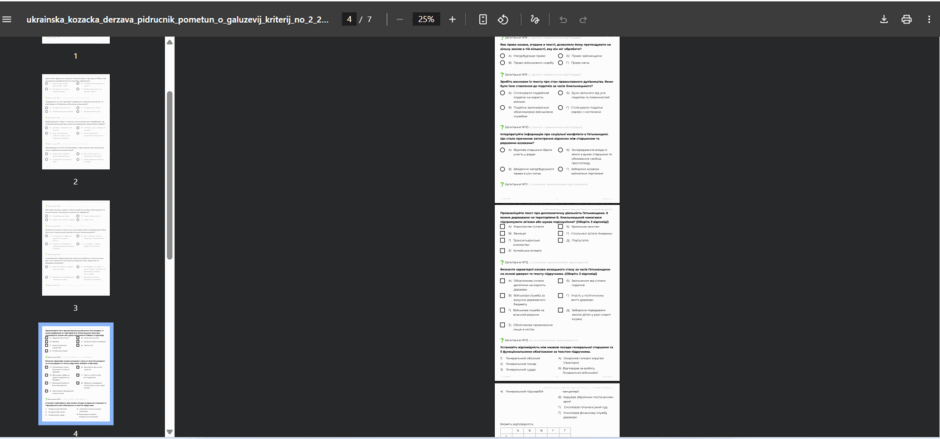Screen dimensions: 940x439
Task: Click the zoom in plus icon
Action: coord(452,19)
